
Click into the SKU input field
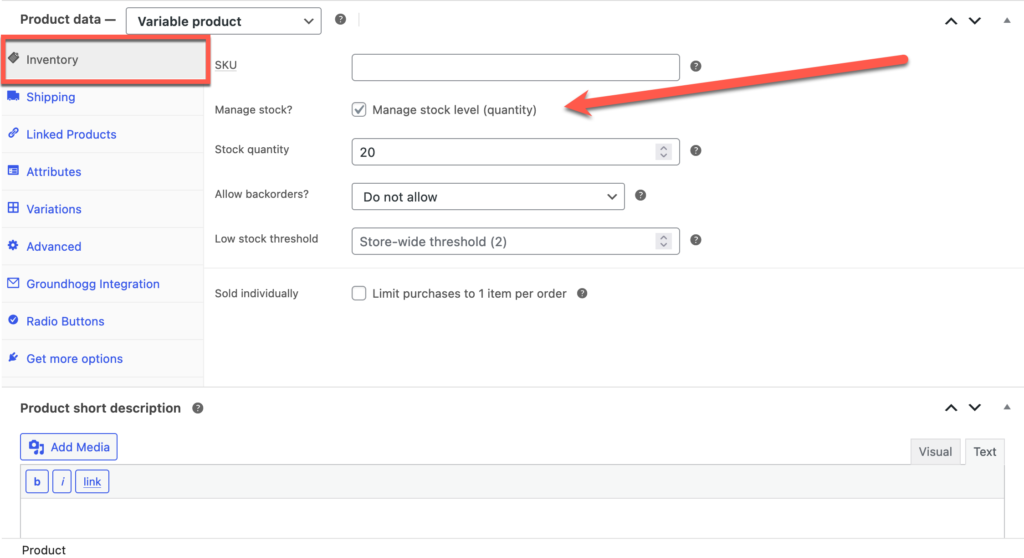[x=515, y=67]
